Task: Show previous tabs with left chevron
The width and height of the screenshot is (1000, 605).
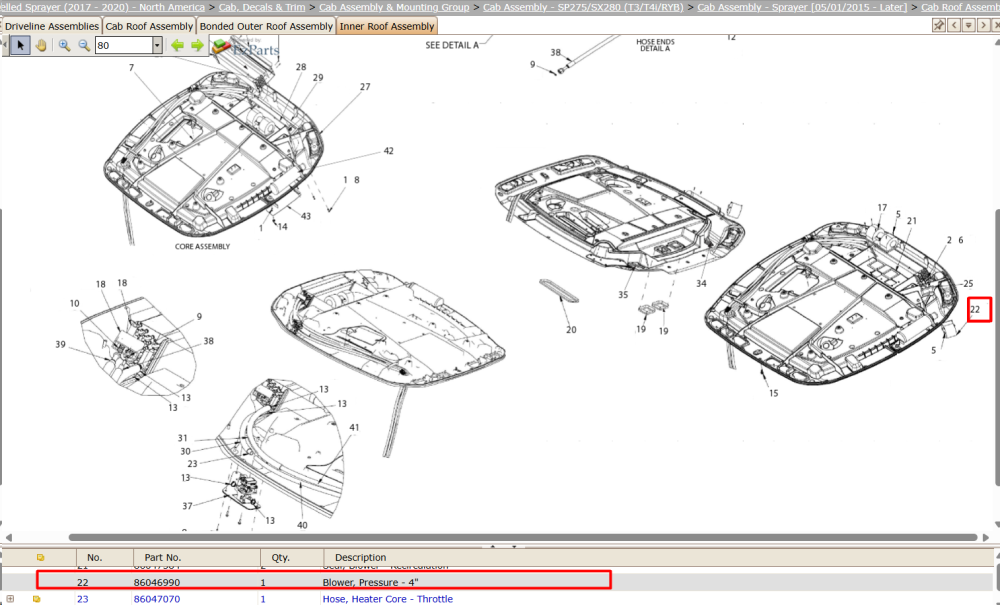Action: (x=954, y=25)
